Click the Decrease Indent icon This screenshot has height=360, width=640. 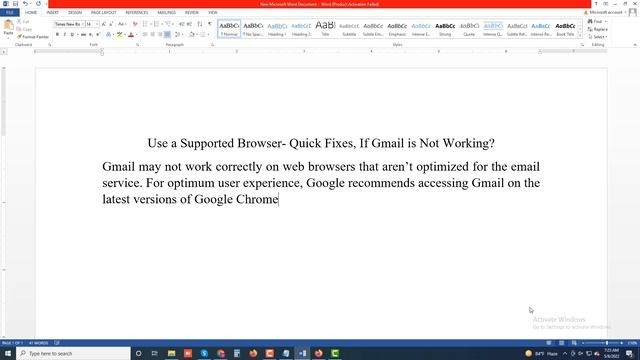[182, 24]
